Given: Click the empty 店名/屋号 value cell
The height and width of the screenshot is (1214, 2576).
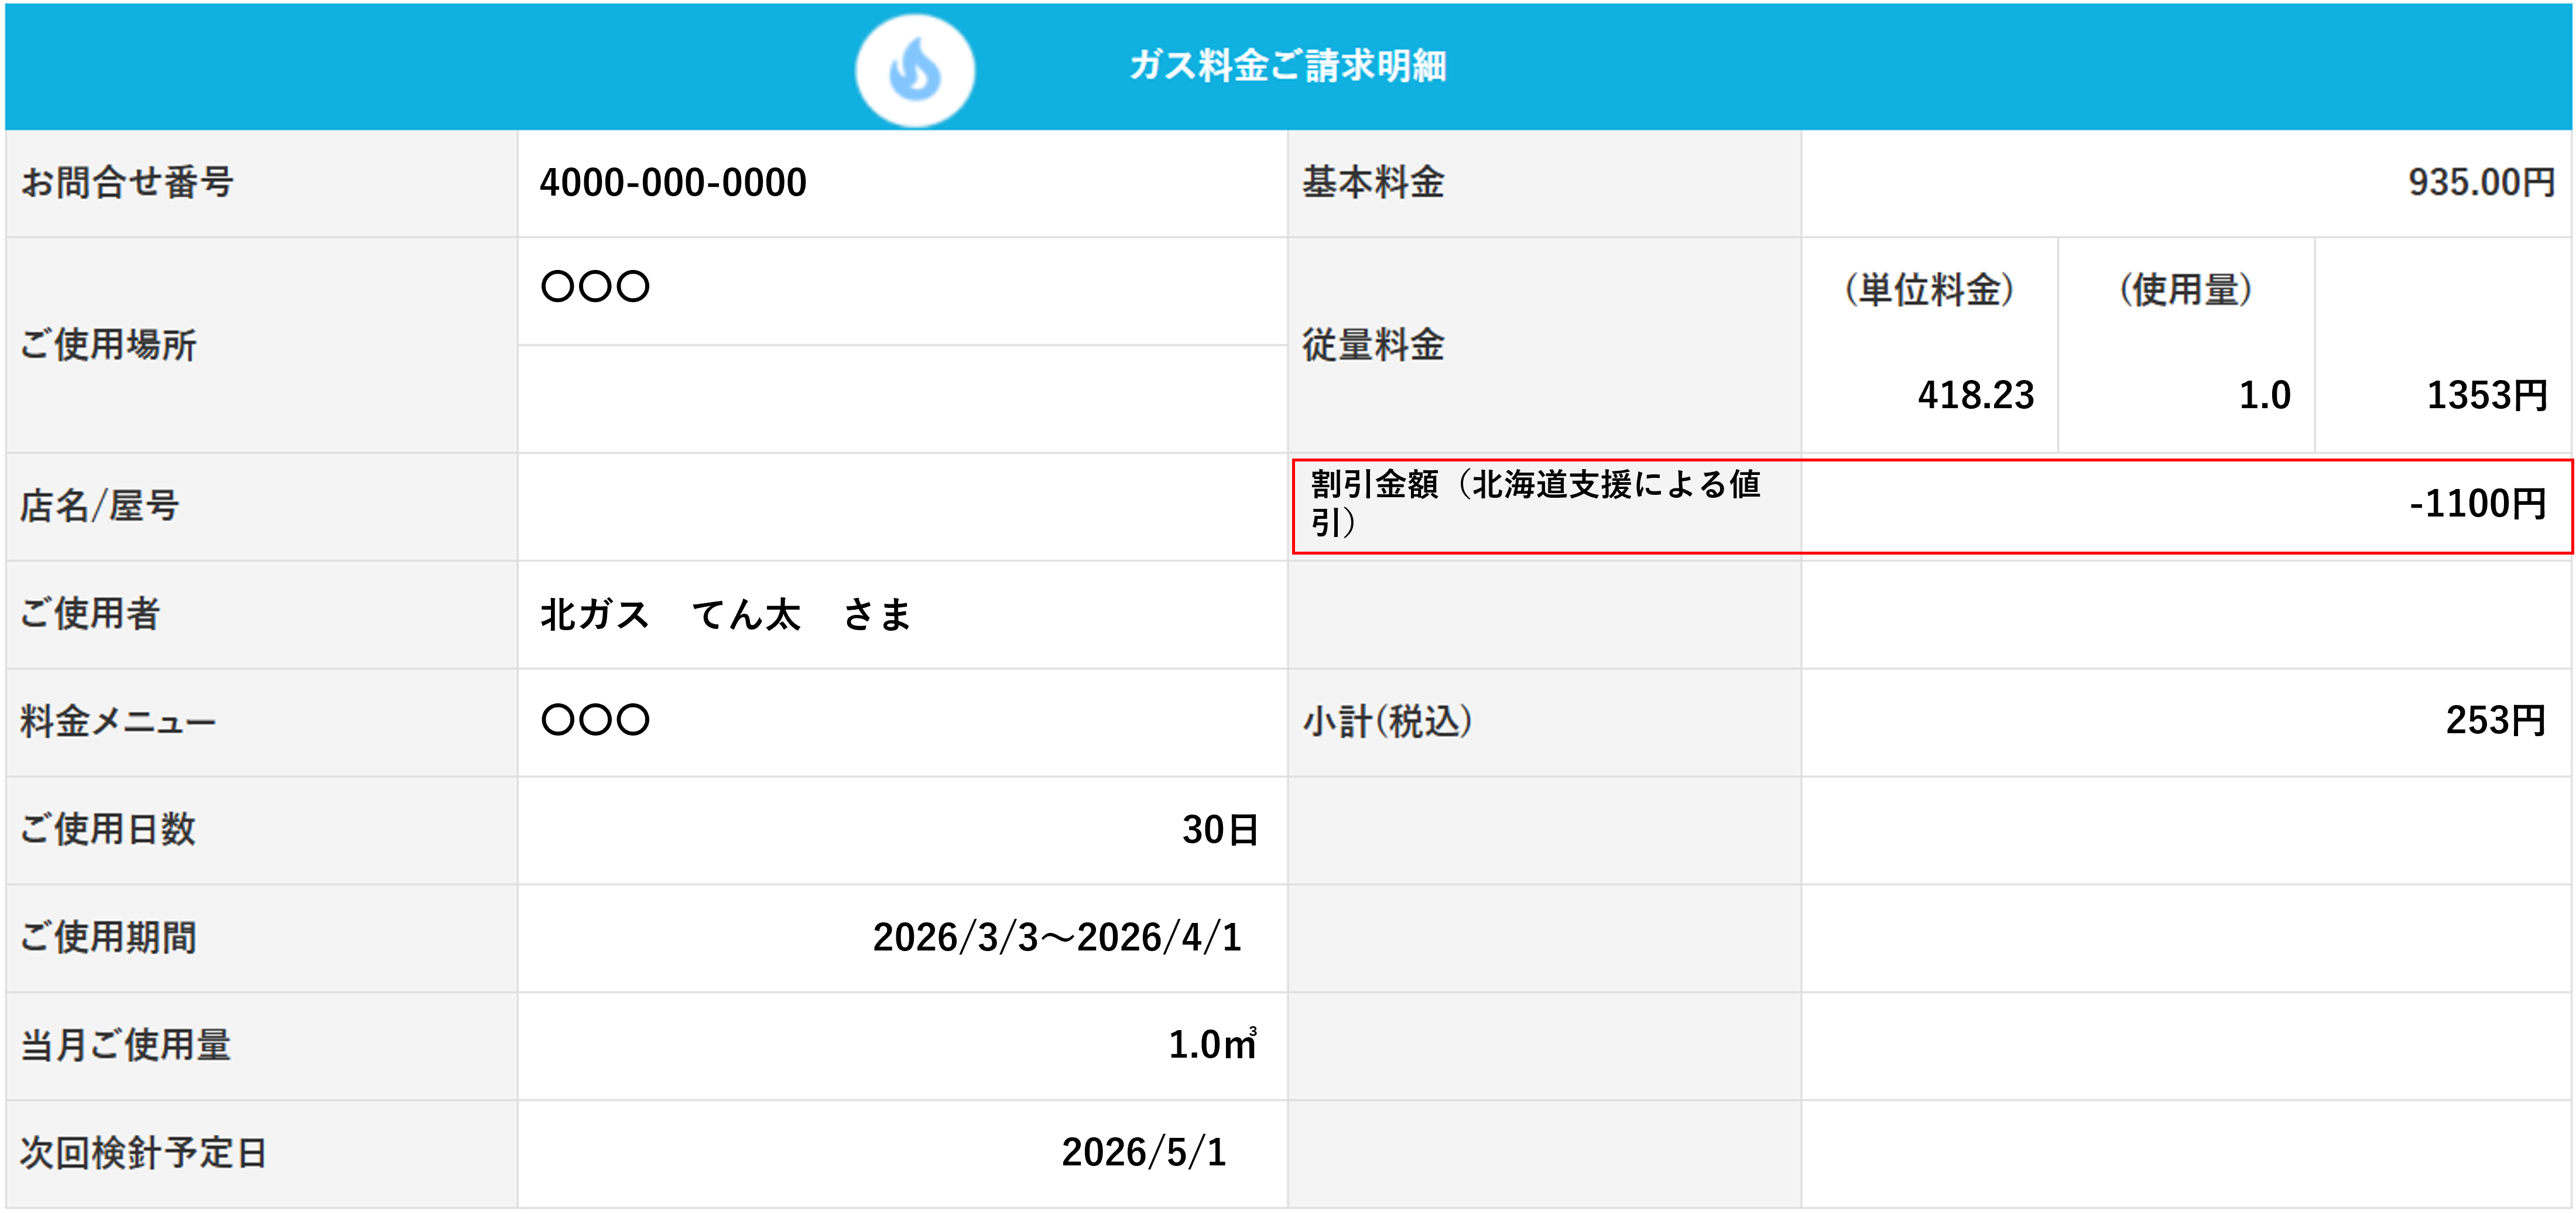Looking at the screenshot, I should (901, 506).
